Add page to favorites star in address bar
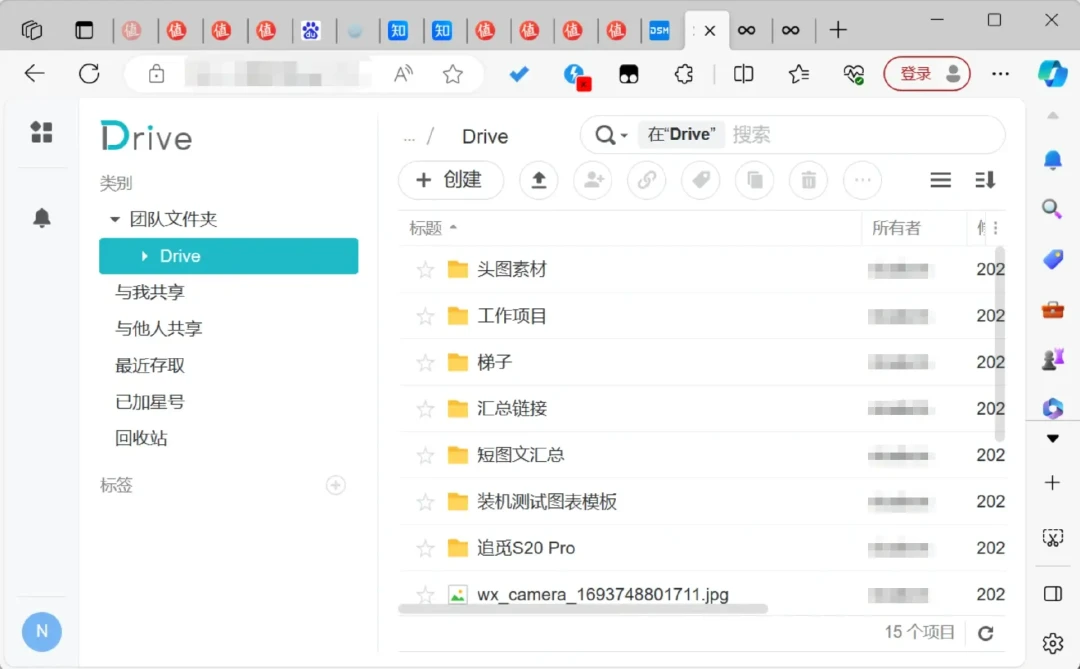Image resolution: width=1080 pixels, height=669 pixels. tap(453, 74)
